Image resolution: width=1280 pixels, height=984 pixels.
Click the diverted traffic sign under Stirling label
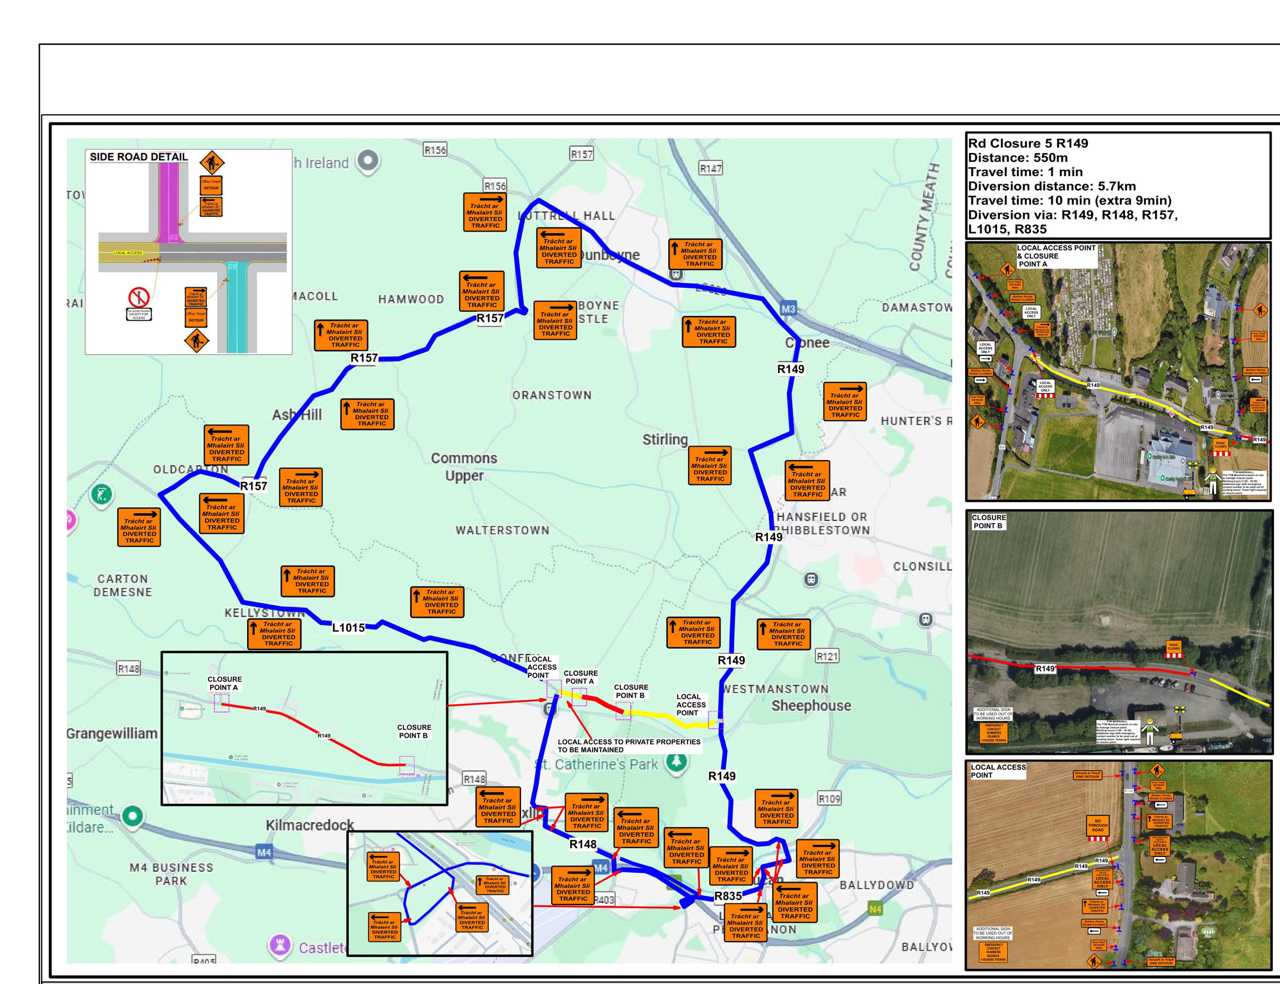click(710, 466)
